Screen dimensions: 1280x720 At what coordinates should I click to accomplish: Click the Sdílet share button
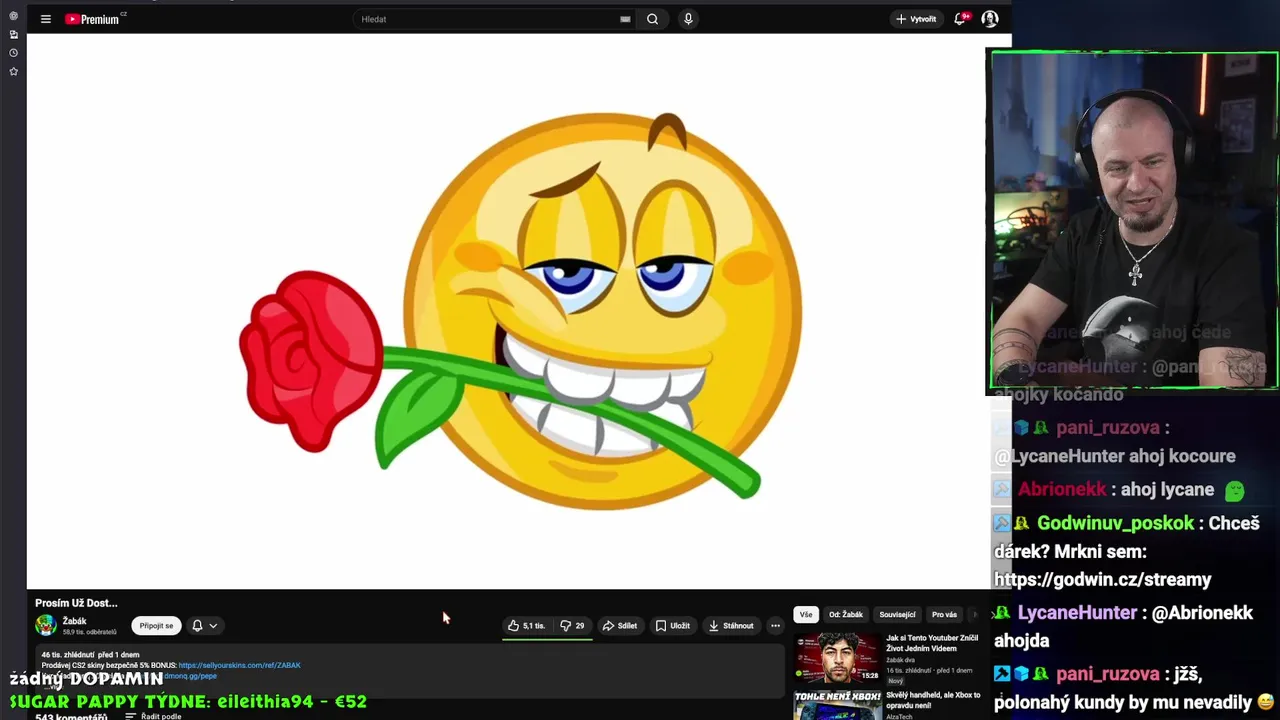point(619,626)
